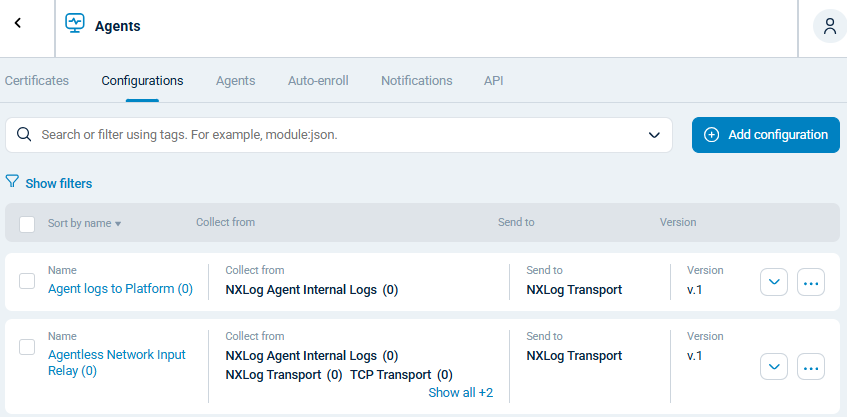
Task: Click the Agents page title
Action: click(118, 26)
